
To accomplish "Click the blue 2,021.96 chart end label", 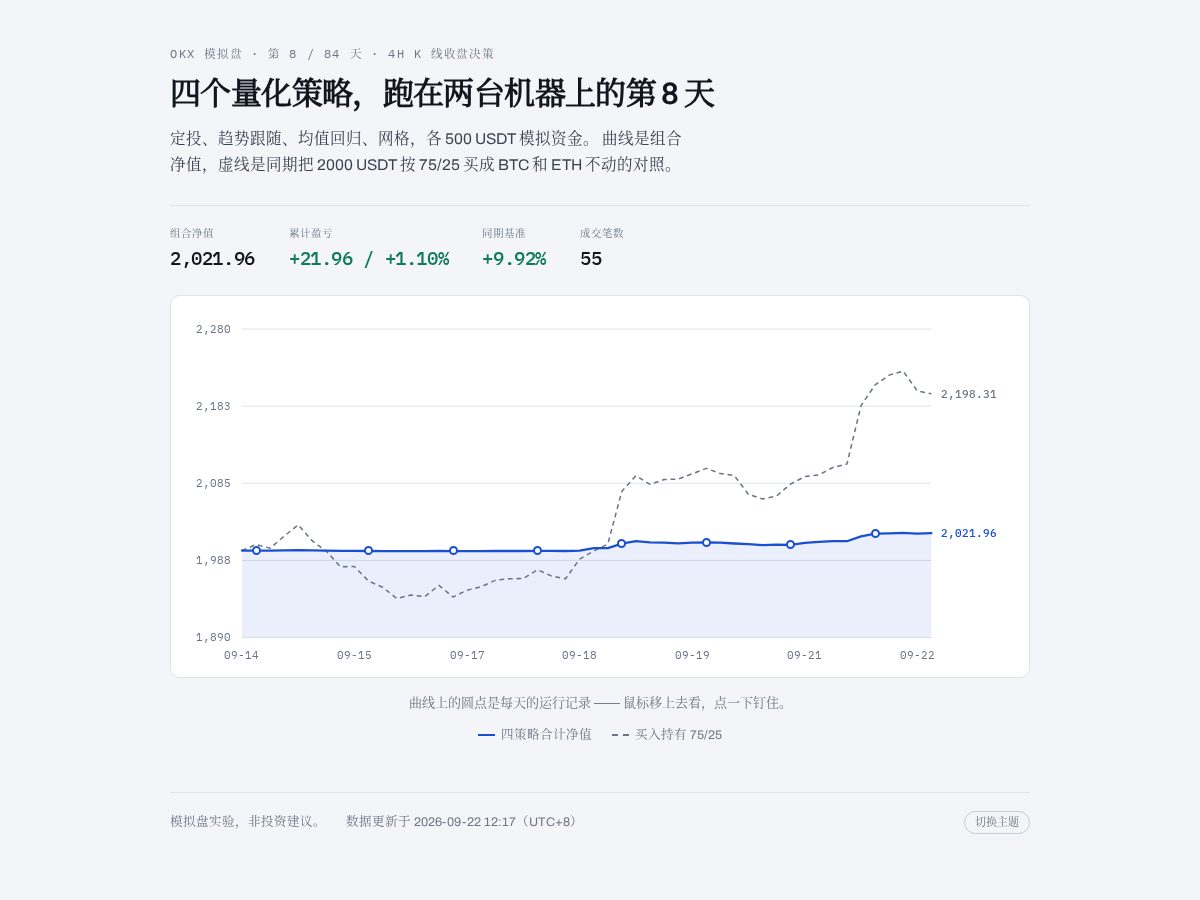I will (x=968, y=533).
